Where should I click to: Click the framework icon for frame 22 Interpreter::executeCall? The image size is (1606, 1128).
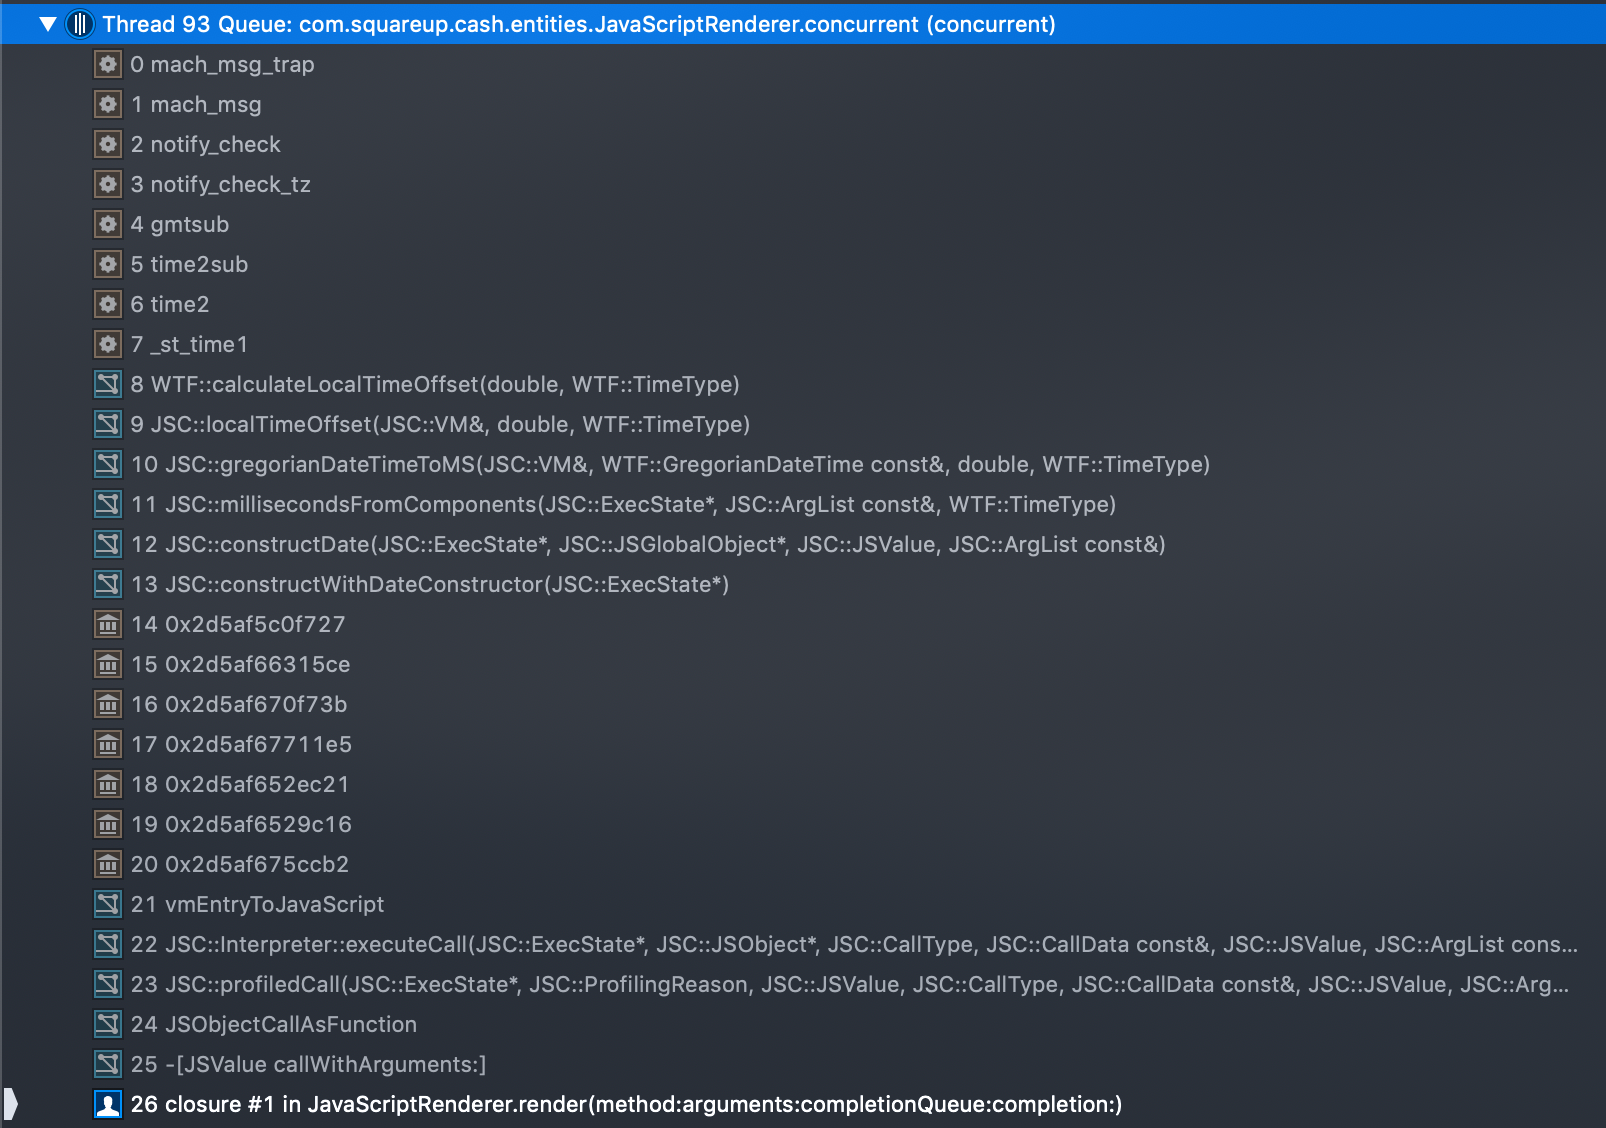click(x=108, y=944)
